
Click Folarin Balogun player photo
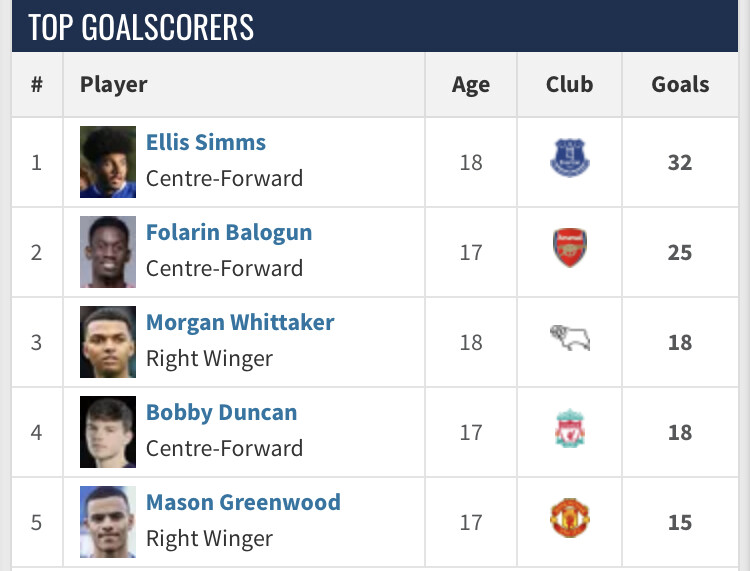coord(108,252)
